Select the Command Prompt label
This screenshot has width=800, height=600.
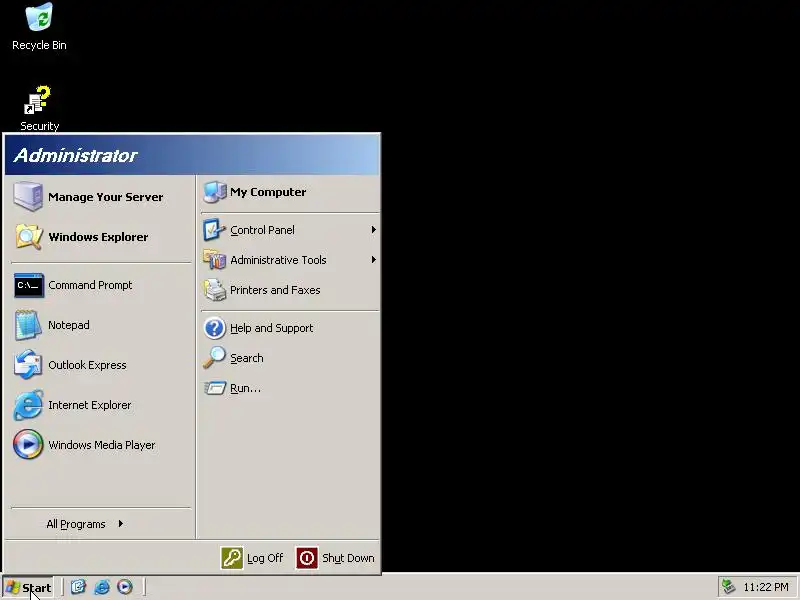(x=90, y=285)
